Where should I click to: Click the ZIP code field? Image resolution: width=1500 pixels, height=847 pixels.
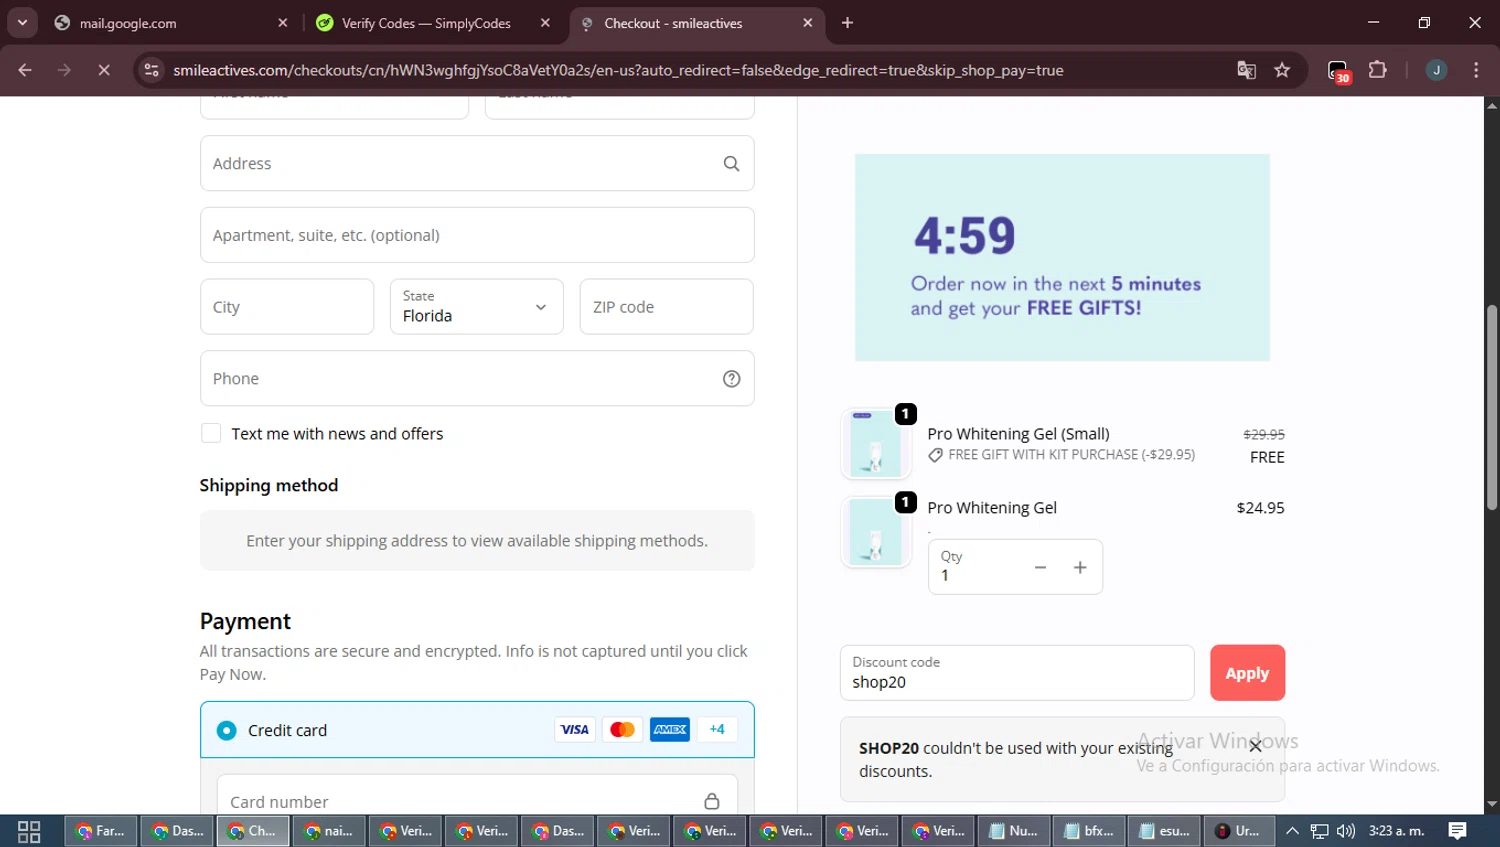[x=666, y=307]
